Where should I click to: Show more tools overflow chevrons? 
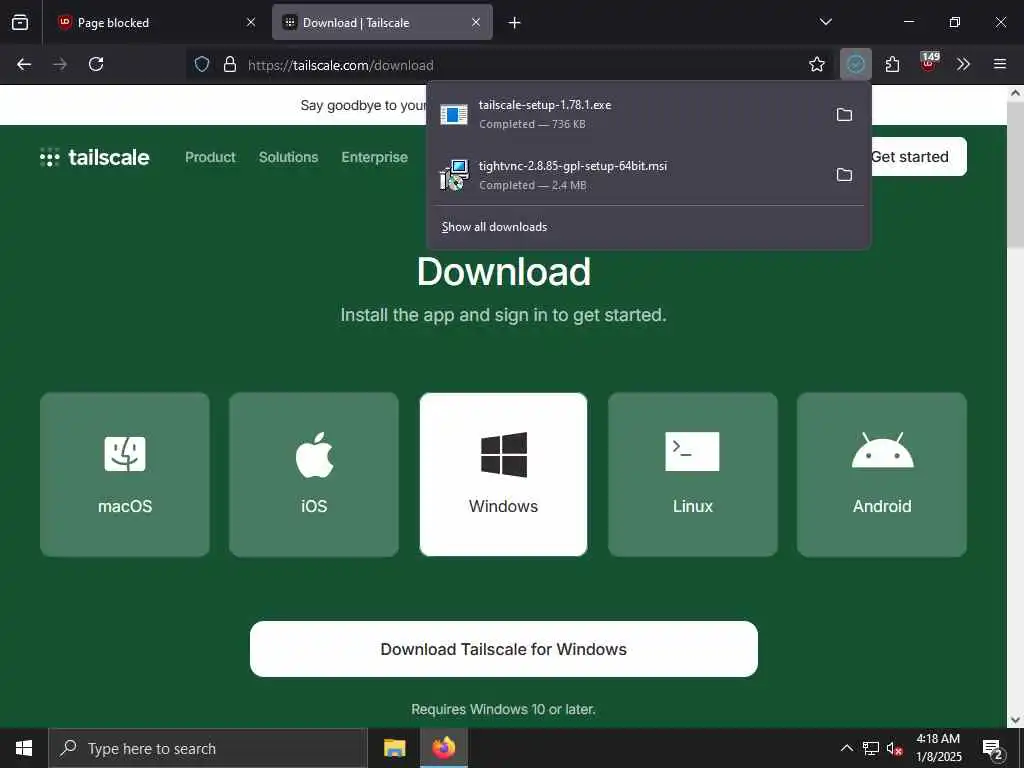click(963, 64)
